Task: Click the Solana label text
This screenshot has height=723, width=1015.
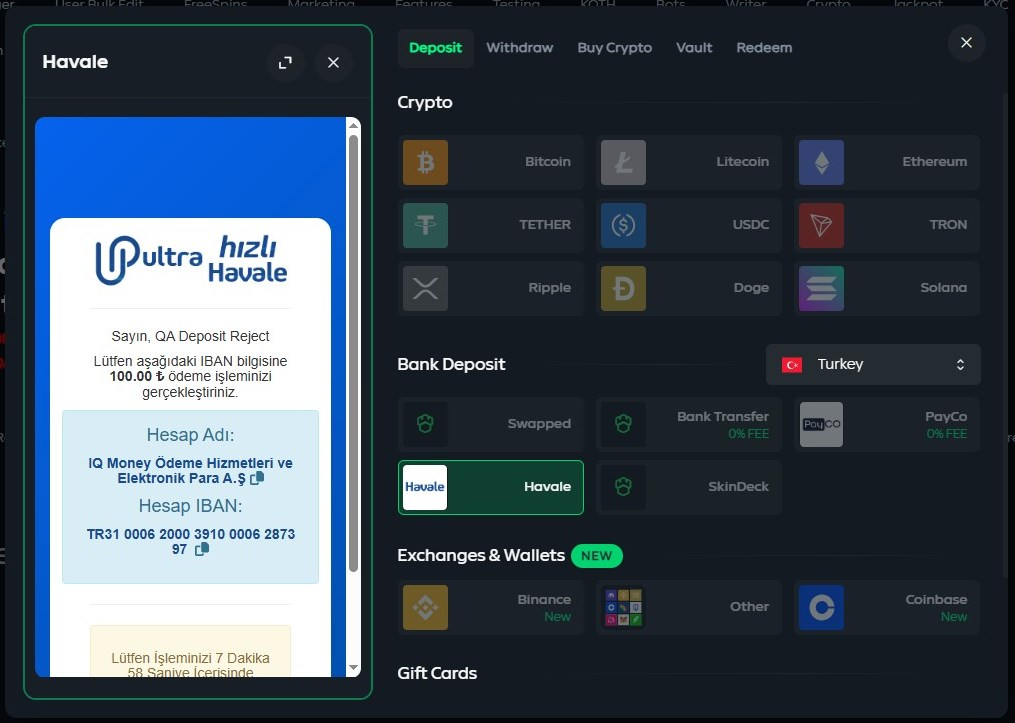Action: (944, 287)
